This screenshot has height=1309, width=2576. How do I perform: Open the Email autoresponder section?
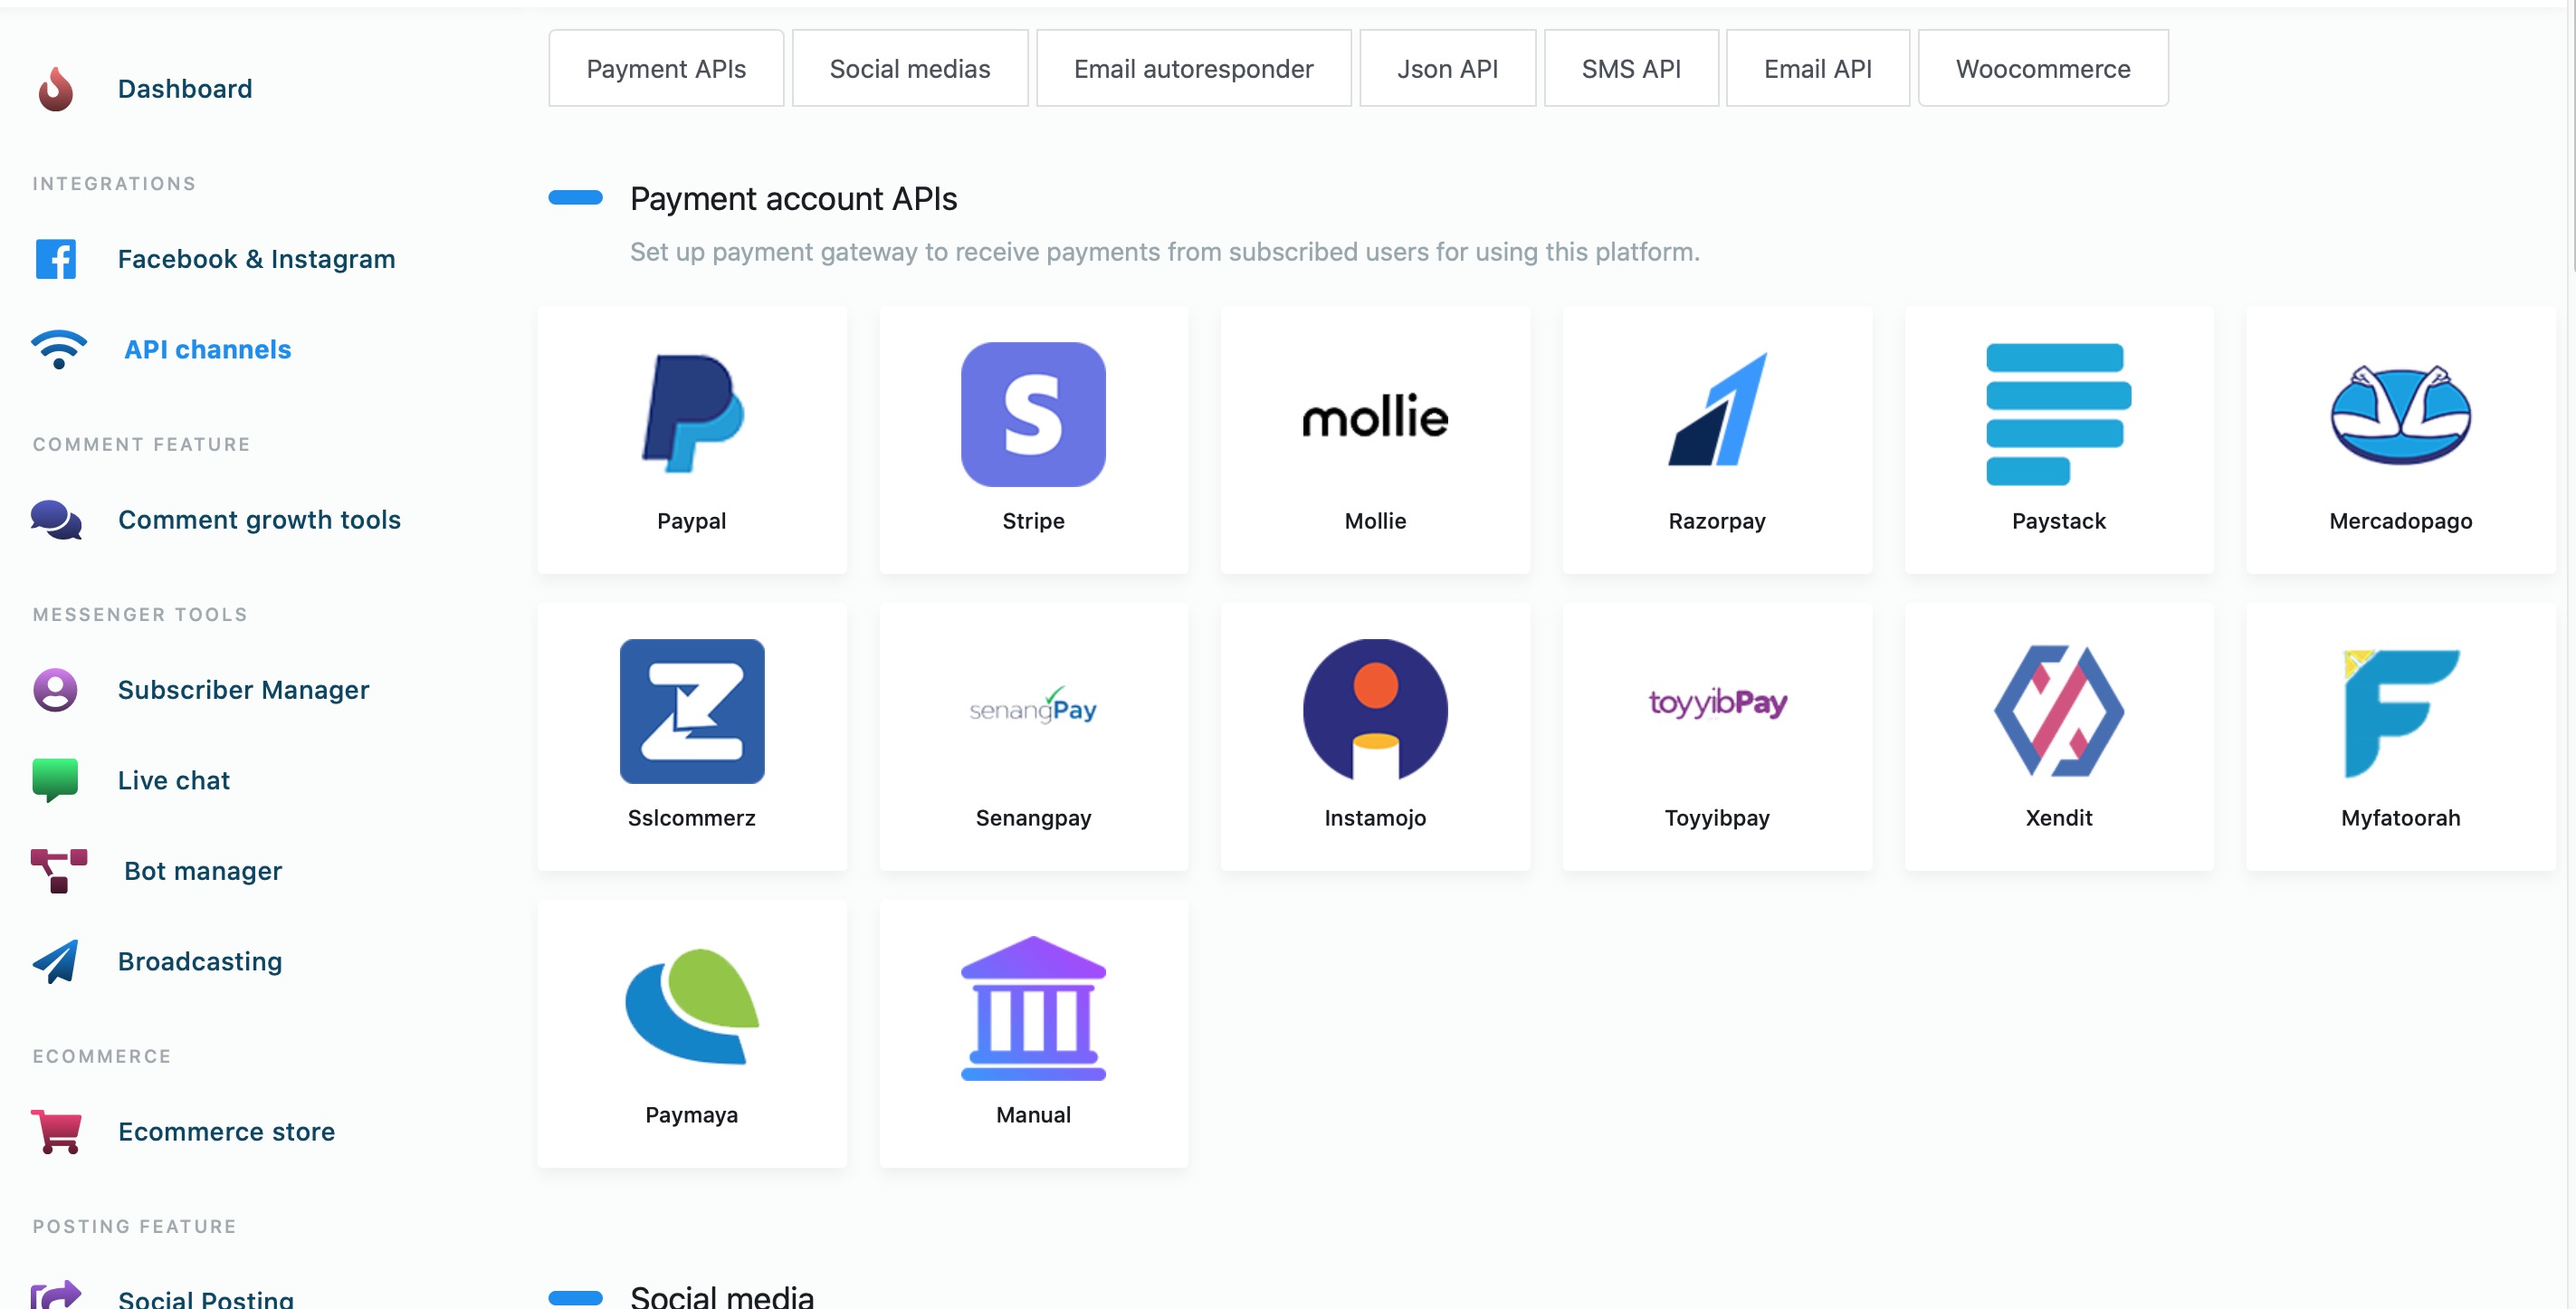coord(1195,67)
